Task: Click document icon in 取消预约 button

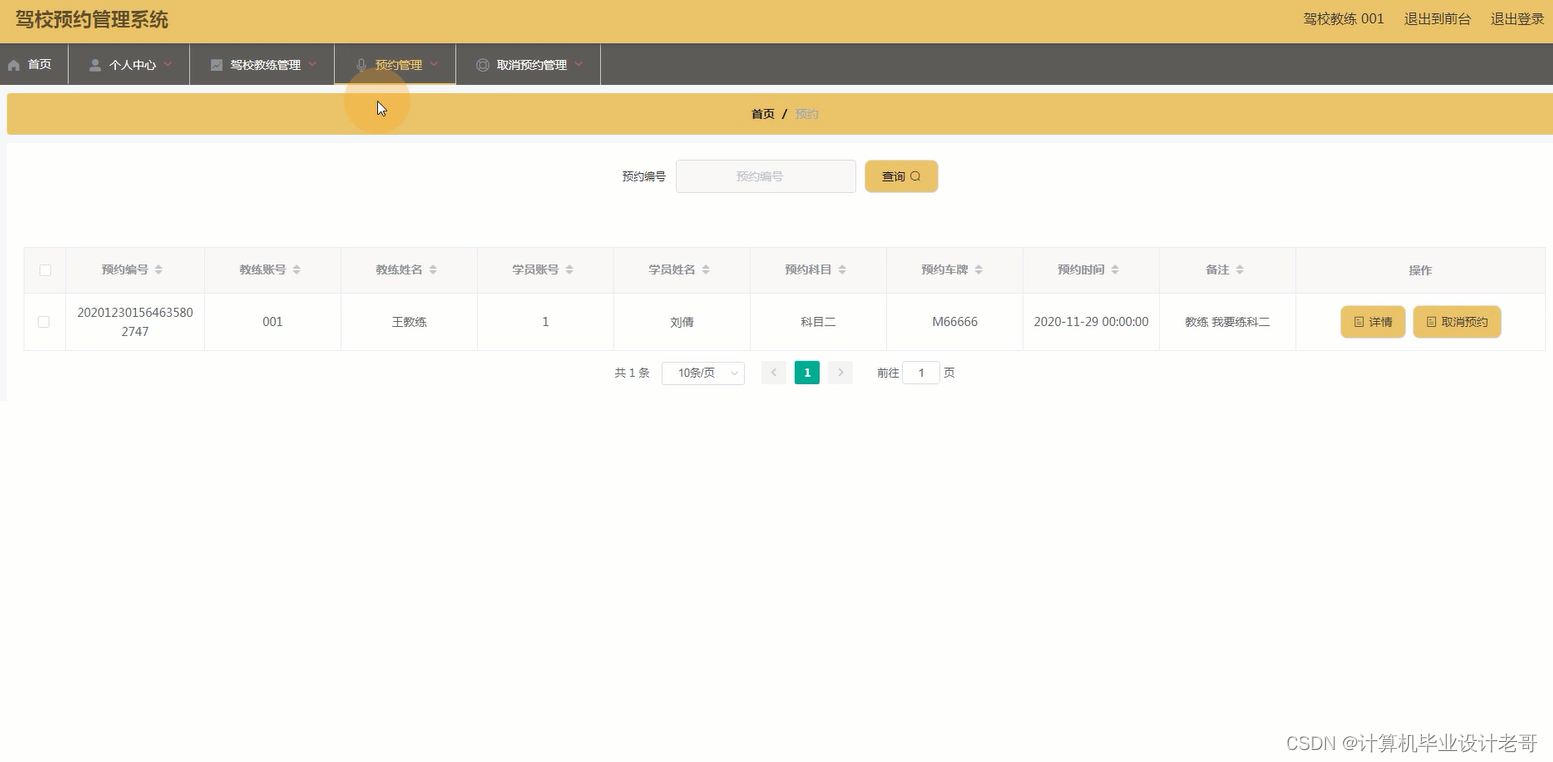Action: [x=1432, y=322]
